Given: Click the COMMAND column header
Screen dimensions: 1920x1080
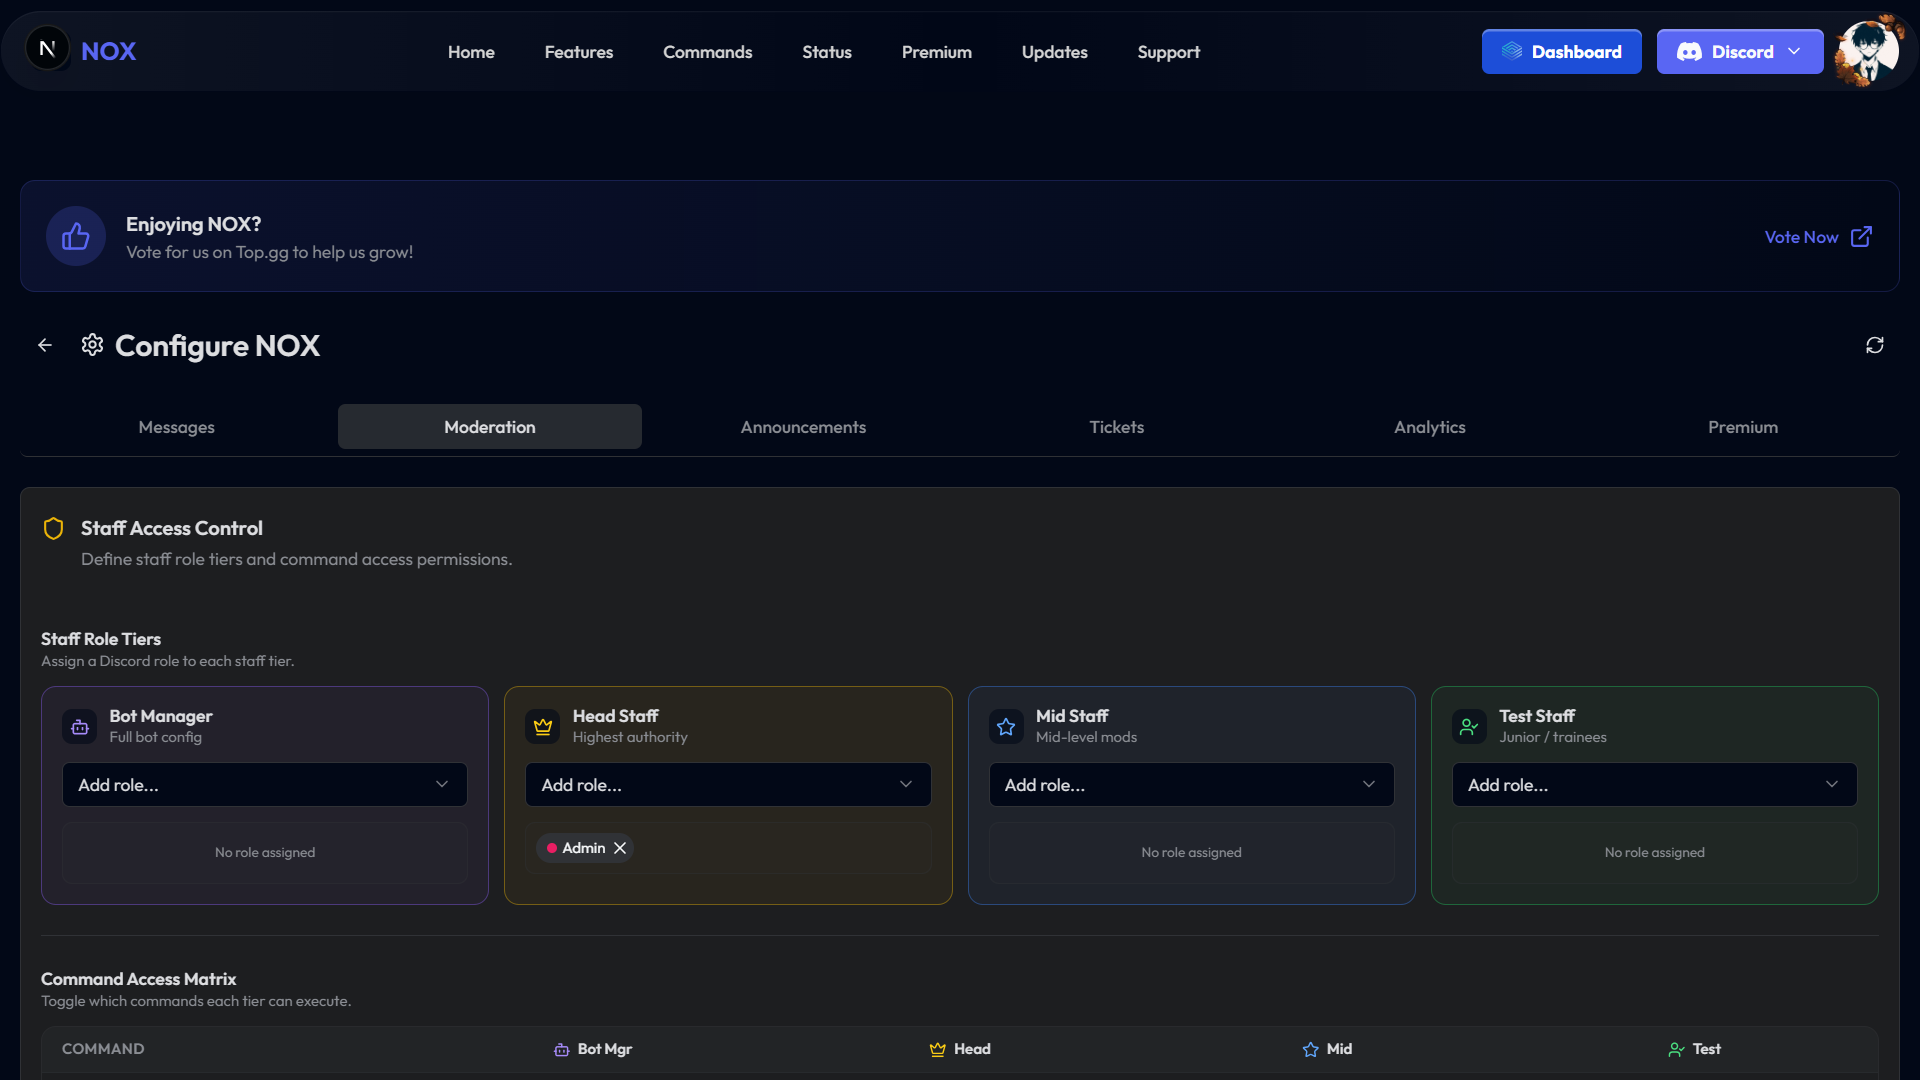Looking at the screenshot, I should coord(103,1049).
